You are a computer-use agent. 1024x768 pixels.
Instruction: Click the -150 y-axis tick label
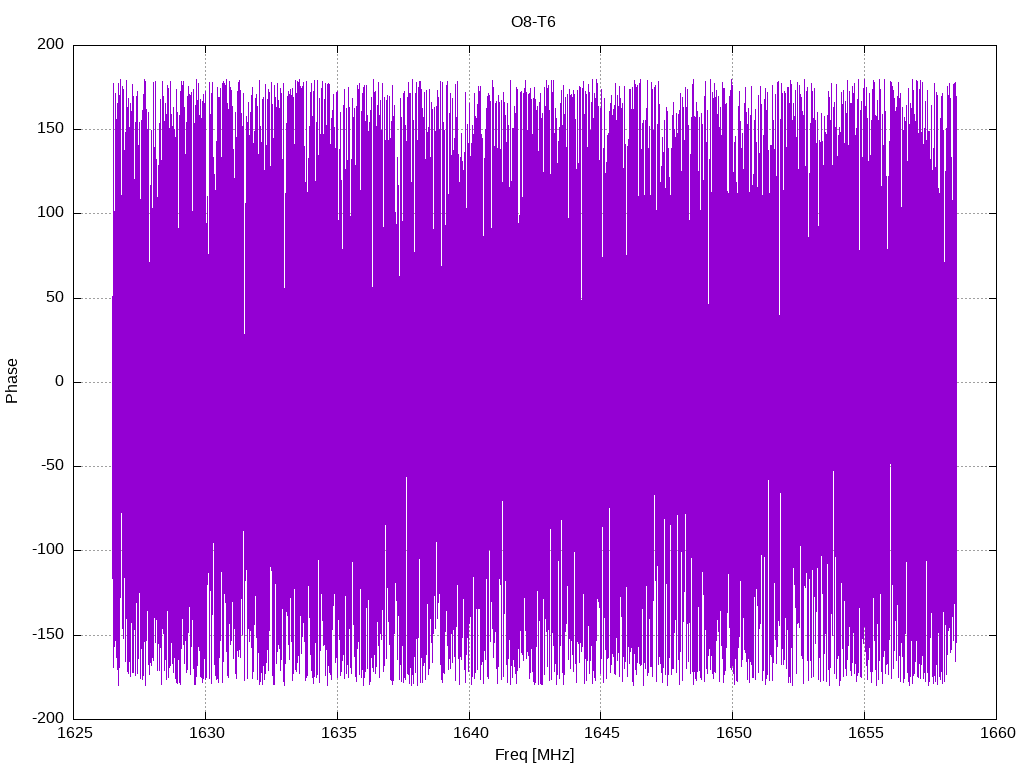pyautogui.click(x=48, y=635)
